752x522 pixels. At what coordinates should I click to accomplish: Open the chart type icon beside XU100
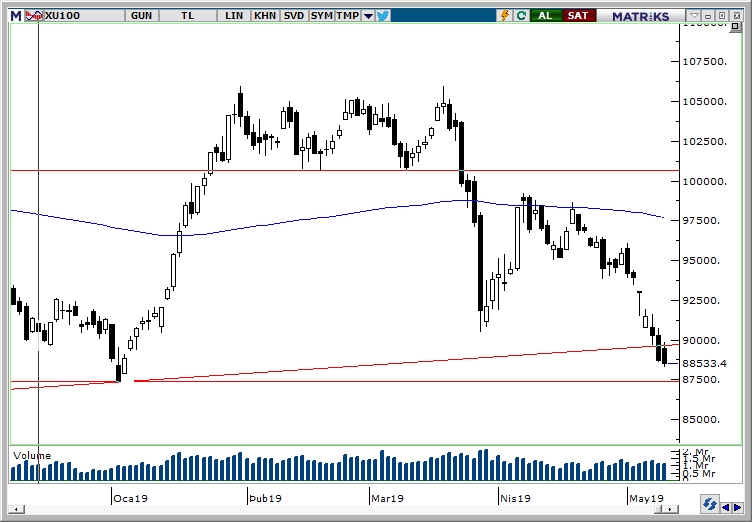click(x=33, y=16)
